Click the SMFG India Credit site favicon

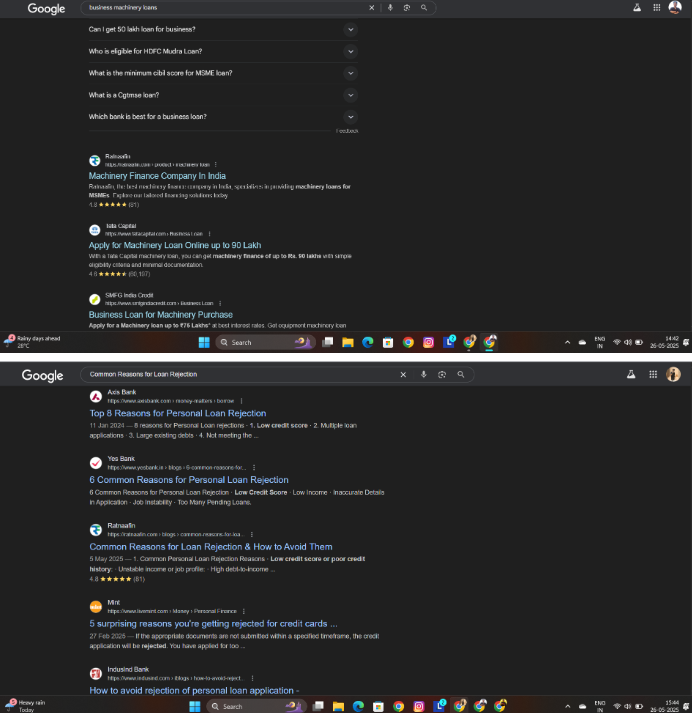[95, 299]
